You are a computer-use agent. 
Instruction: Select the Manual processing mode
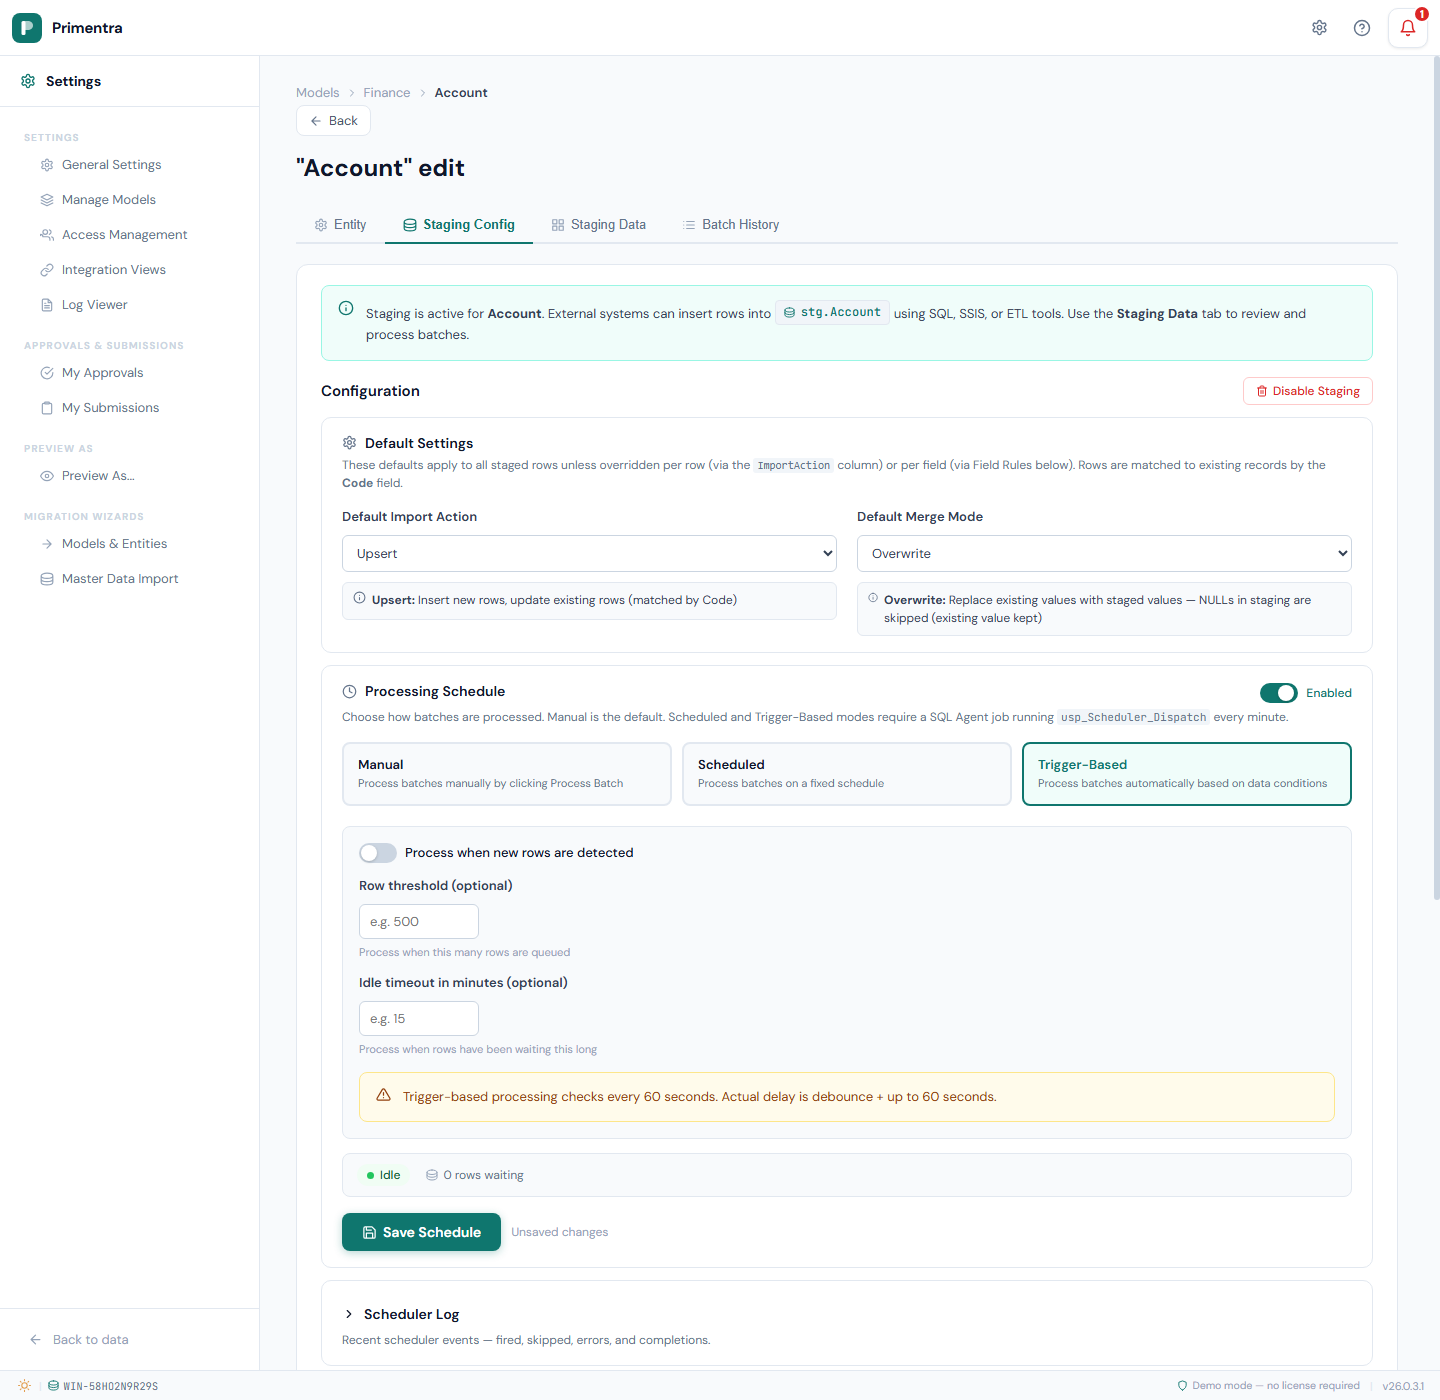pos(506,773)
